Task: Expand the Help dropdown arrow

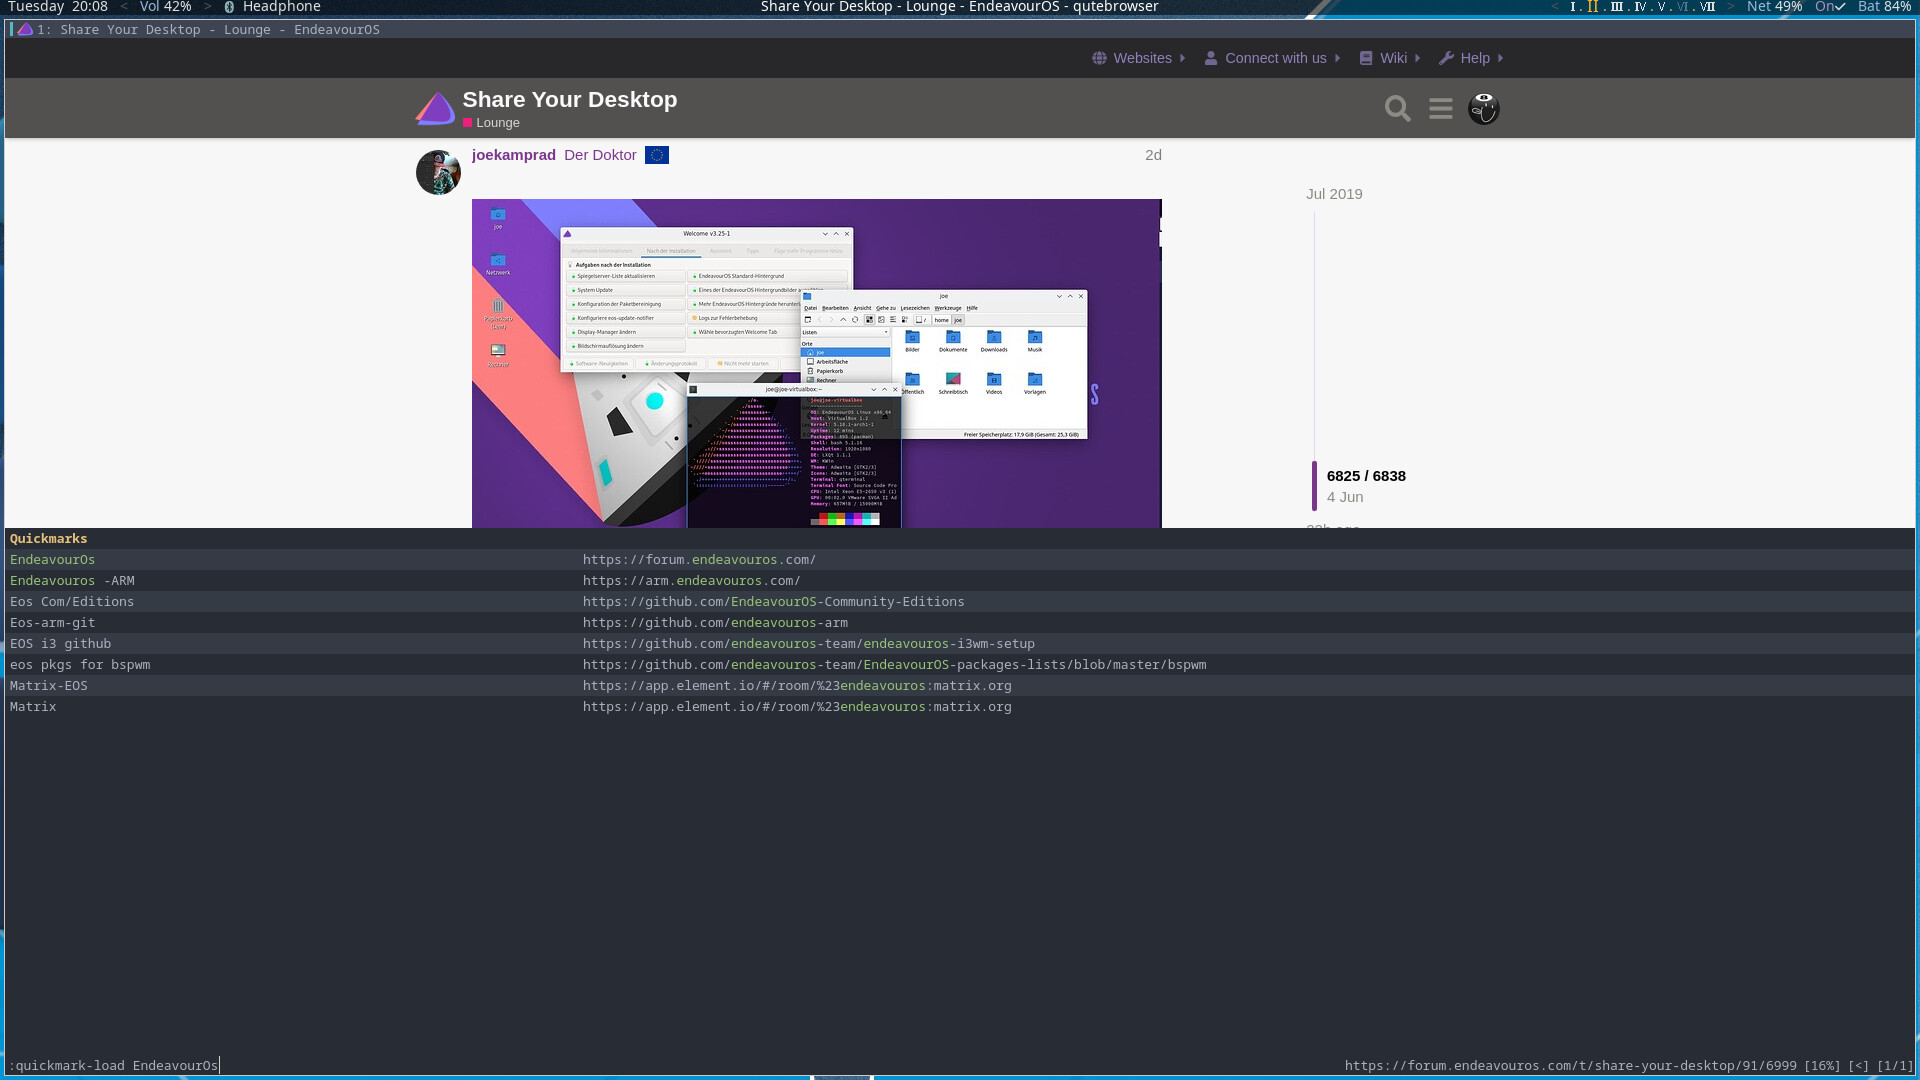Action: coord(1501,58)
